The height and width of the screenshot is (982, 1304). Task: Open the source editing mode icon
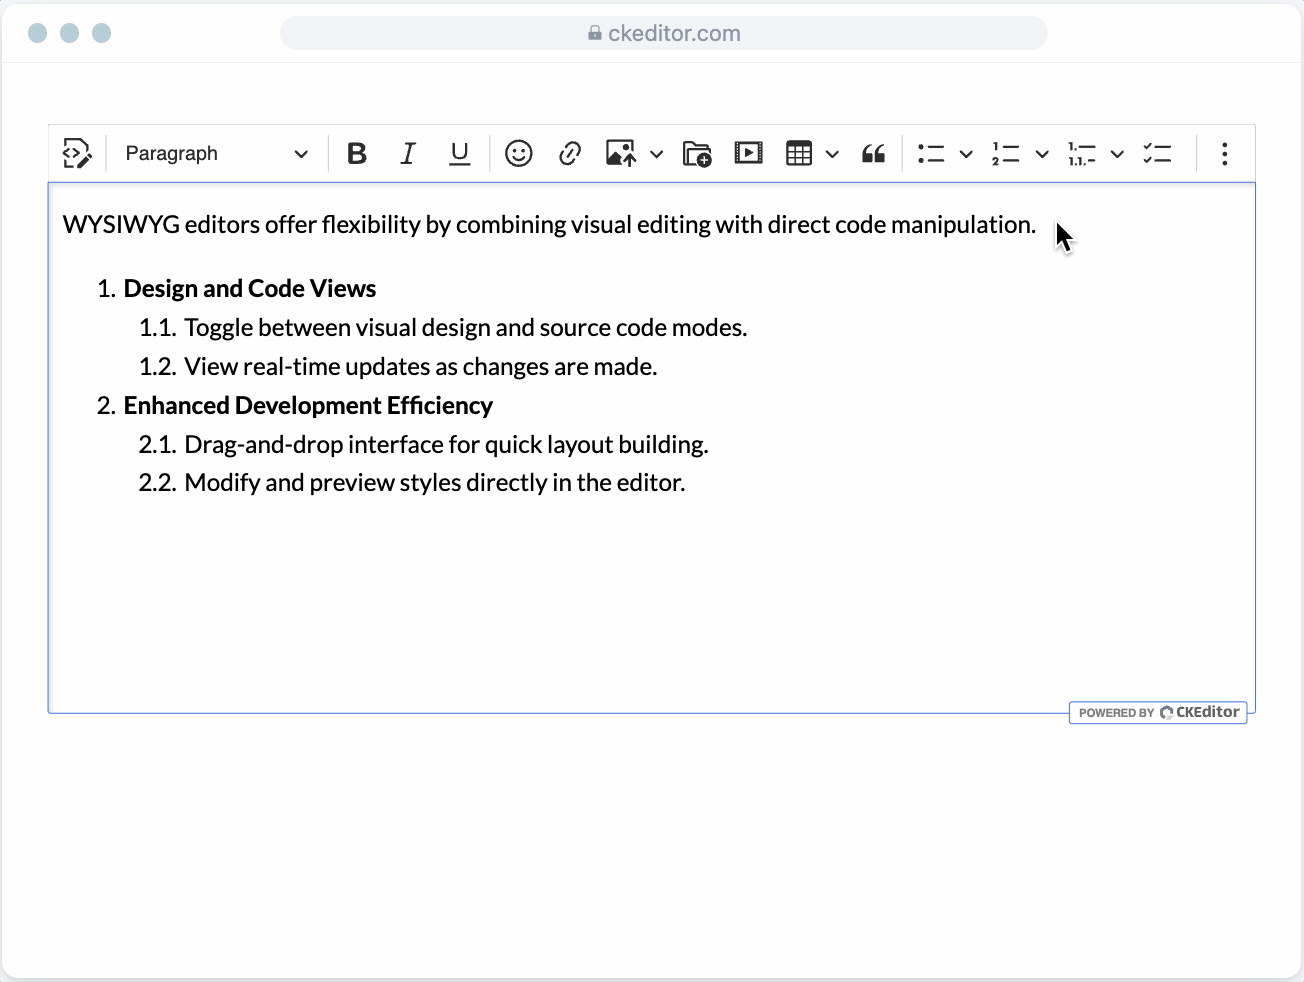pos(77,154)
